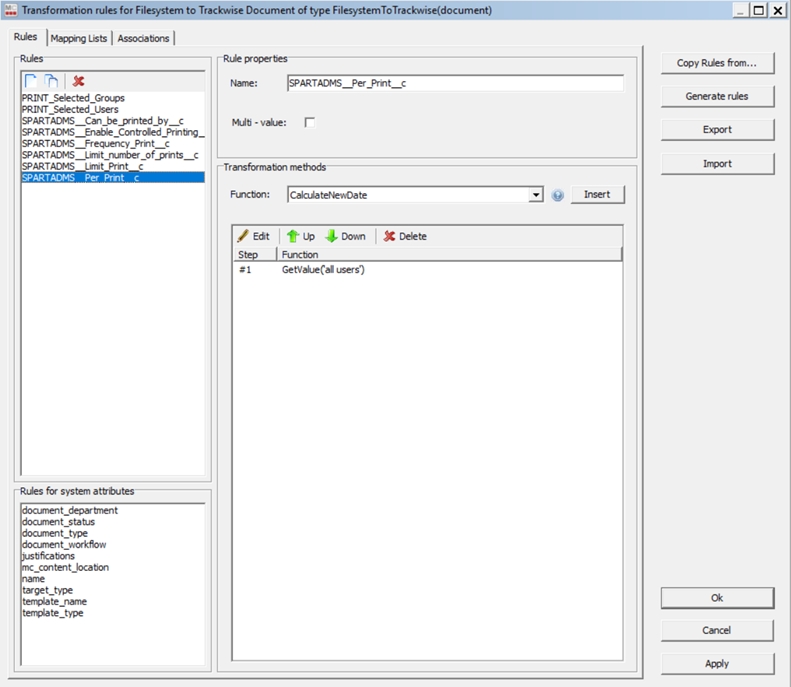Open the Associations tab
This screenshot has height=687, width=791.
pos(144,38)
